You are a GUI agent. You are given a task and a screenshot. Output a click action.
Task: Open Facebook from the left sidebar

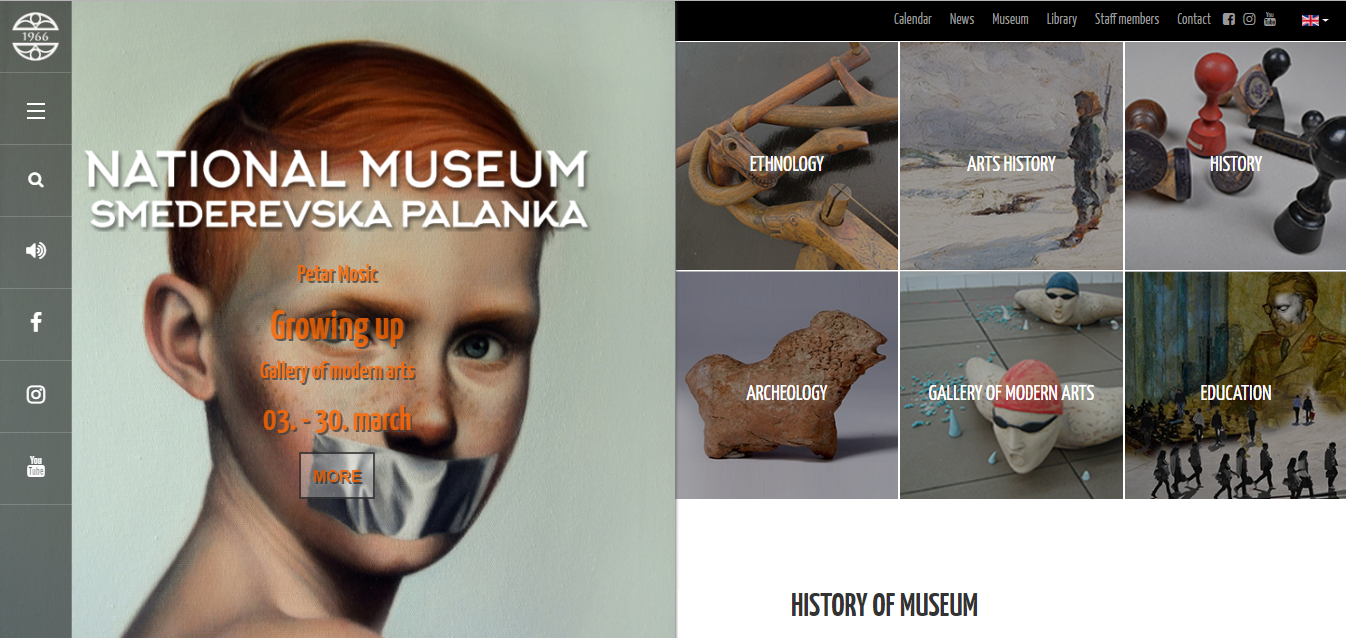36,322
